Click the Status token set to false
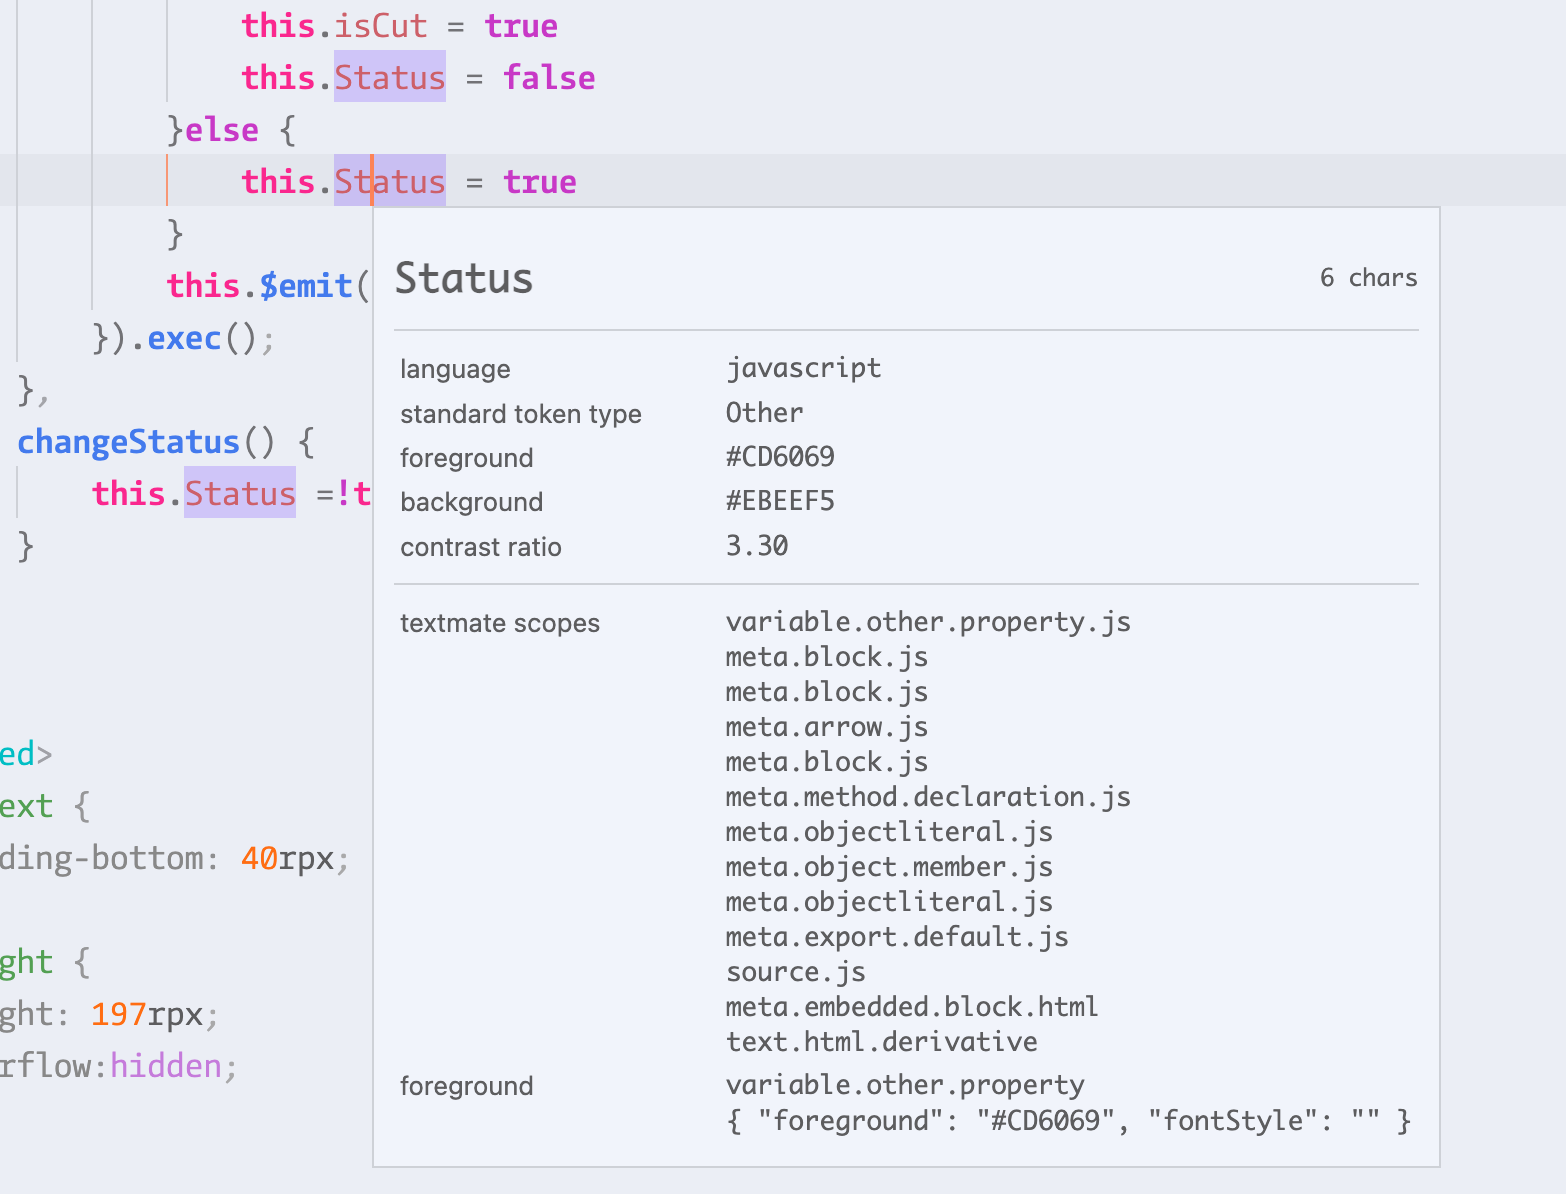Image resolution: width=1566 pixels, height=1194 pixels. coord(389,77)
